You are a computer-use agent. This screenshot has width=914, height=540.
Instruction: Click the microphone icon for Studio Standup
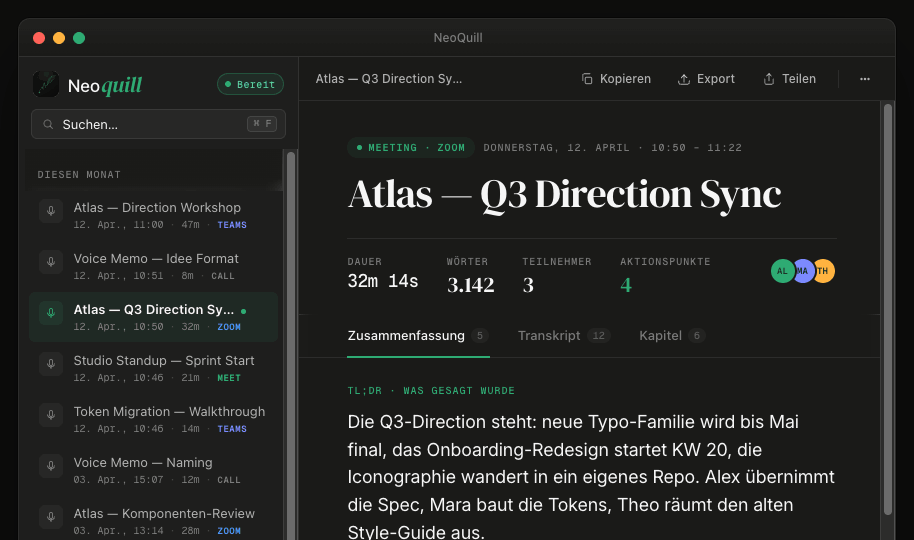pos(51,364)
